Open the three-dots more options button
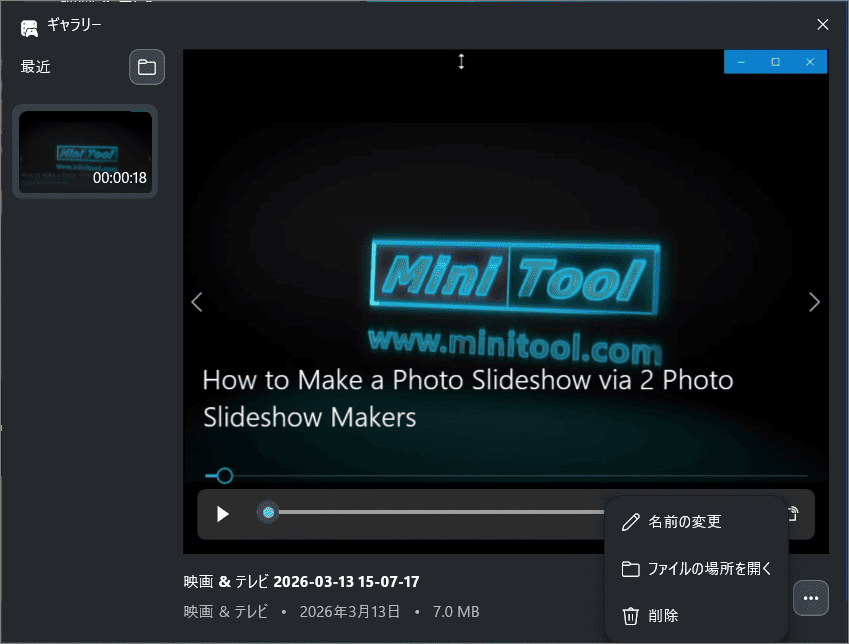 [x=811, y=598]
